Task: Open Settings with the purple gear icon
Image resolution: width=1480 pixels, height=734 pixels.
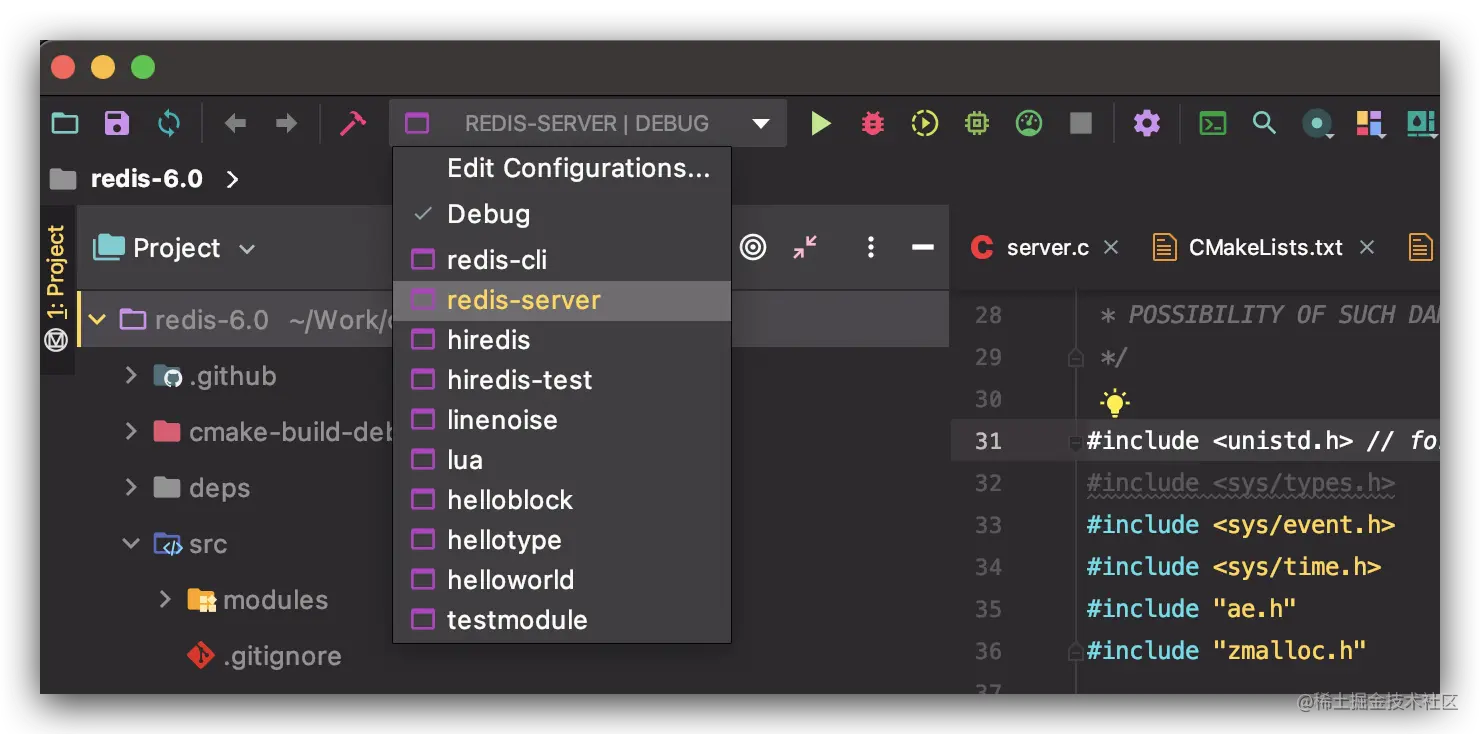Action: click(1147, 123)
